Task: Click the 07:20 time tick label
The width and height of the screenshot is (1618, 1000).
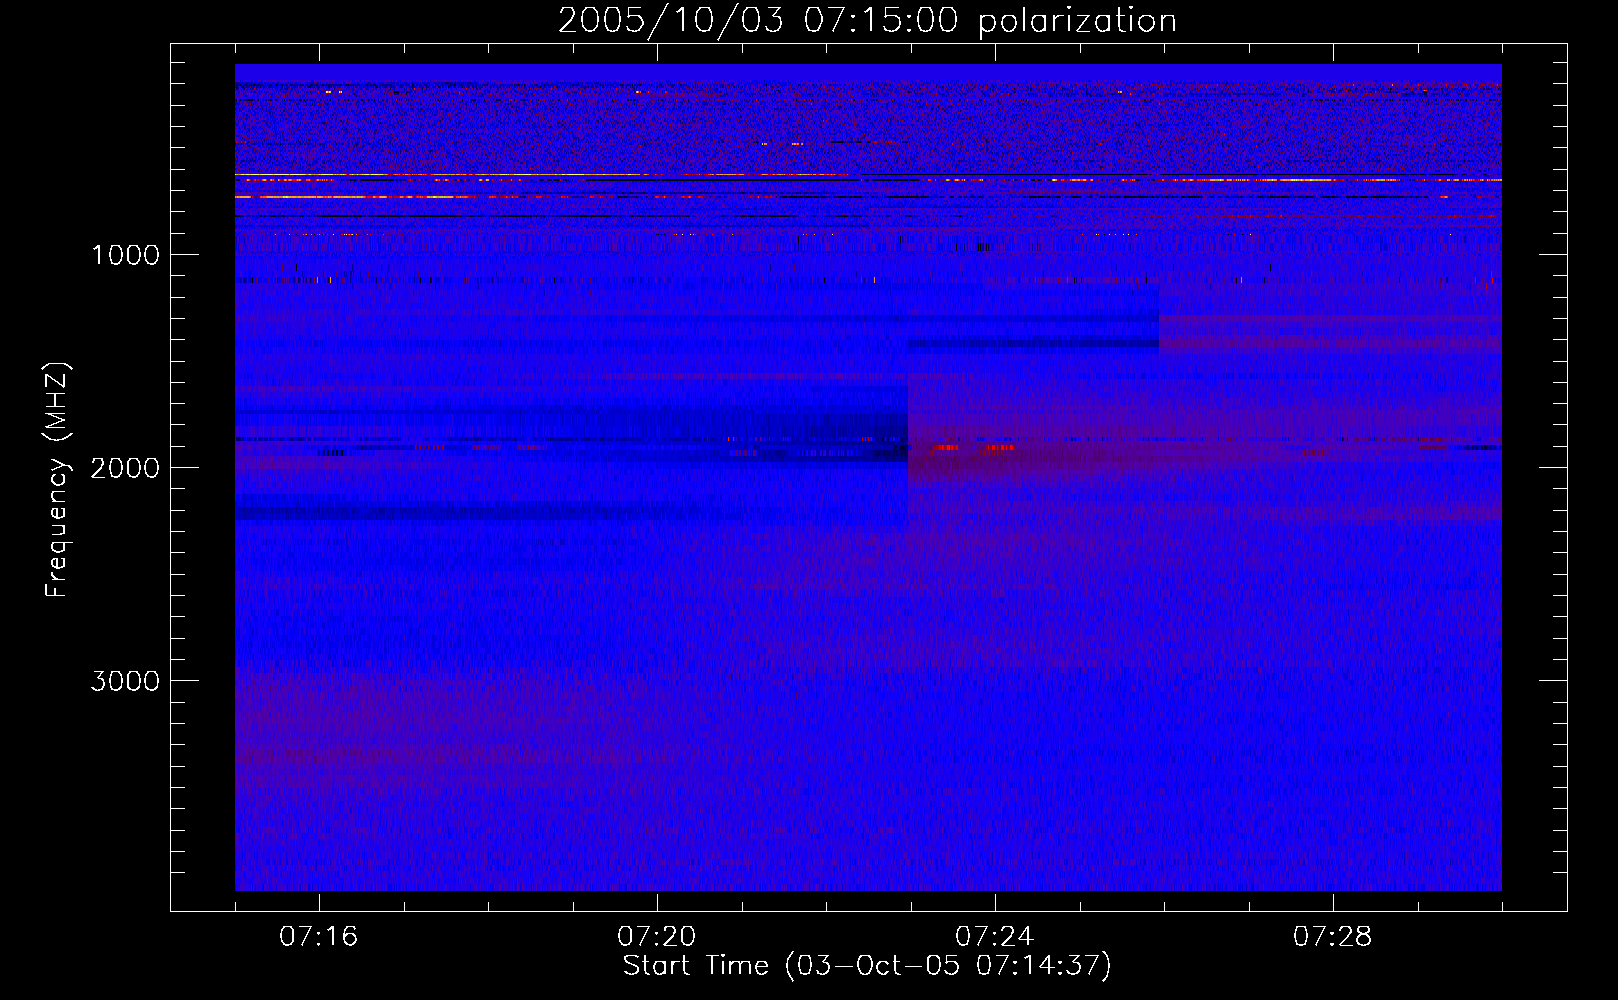Action: click(x=657, y=937)
